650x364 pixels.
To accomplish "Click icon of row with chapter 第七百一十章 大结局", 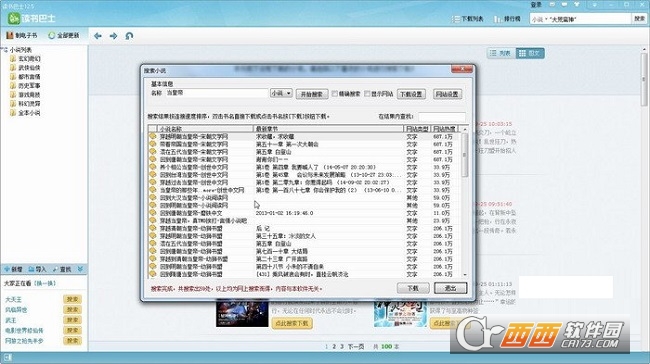I will [x=153, y=251].
